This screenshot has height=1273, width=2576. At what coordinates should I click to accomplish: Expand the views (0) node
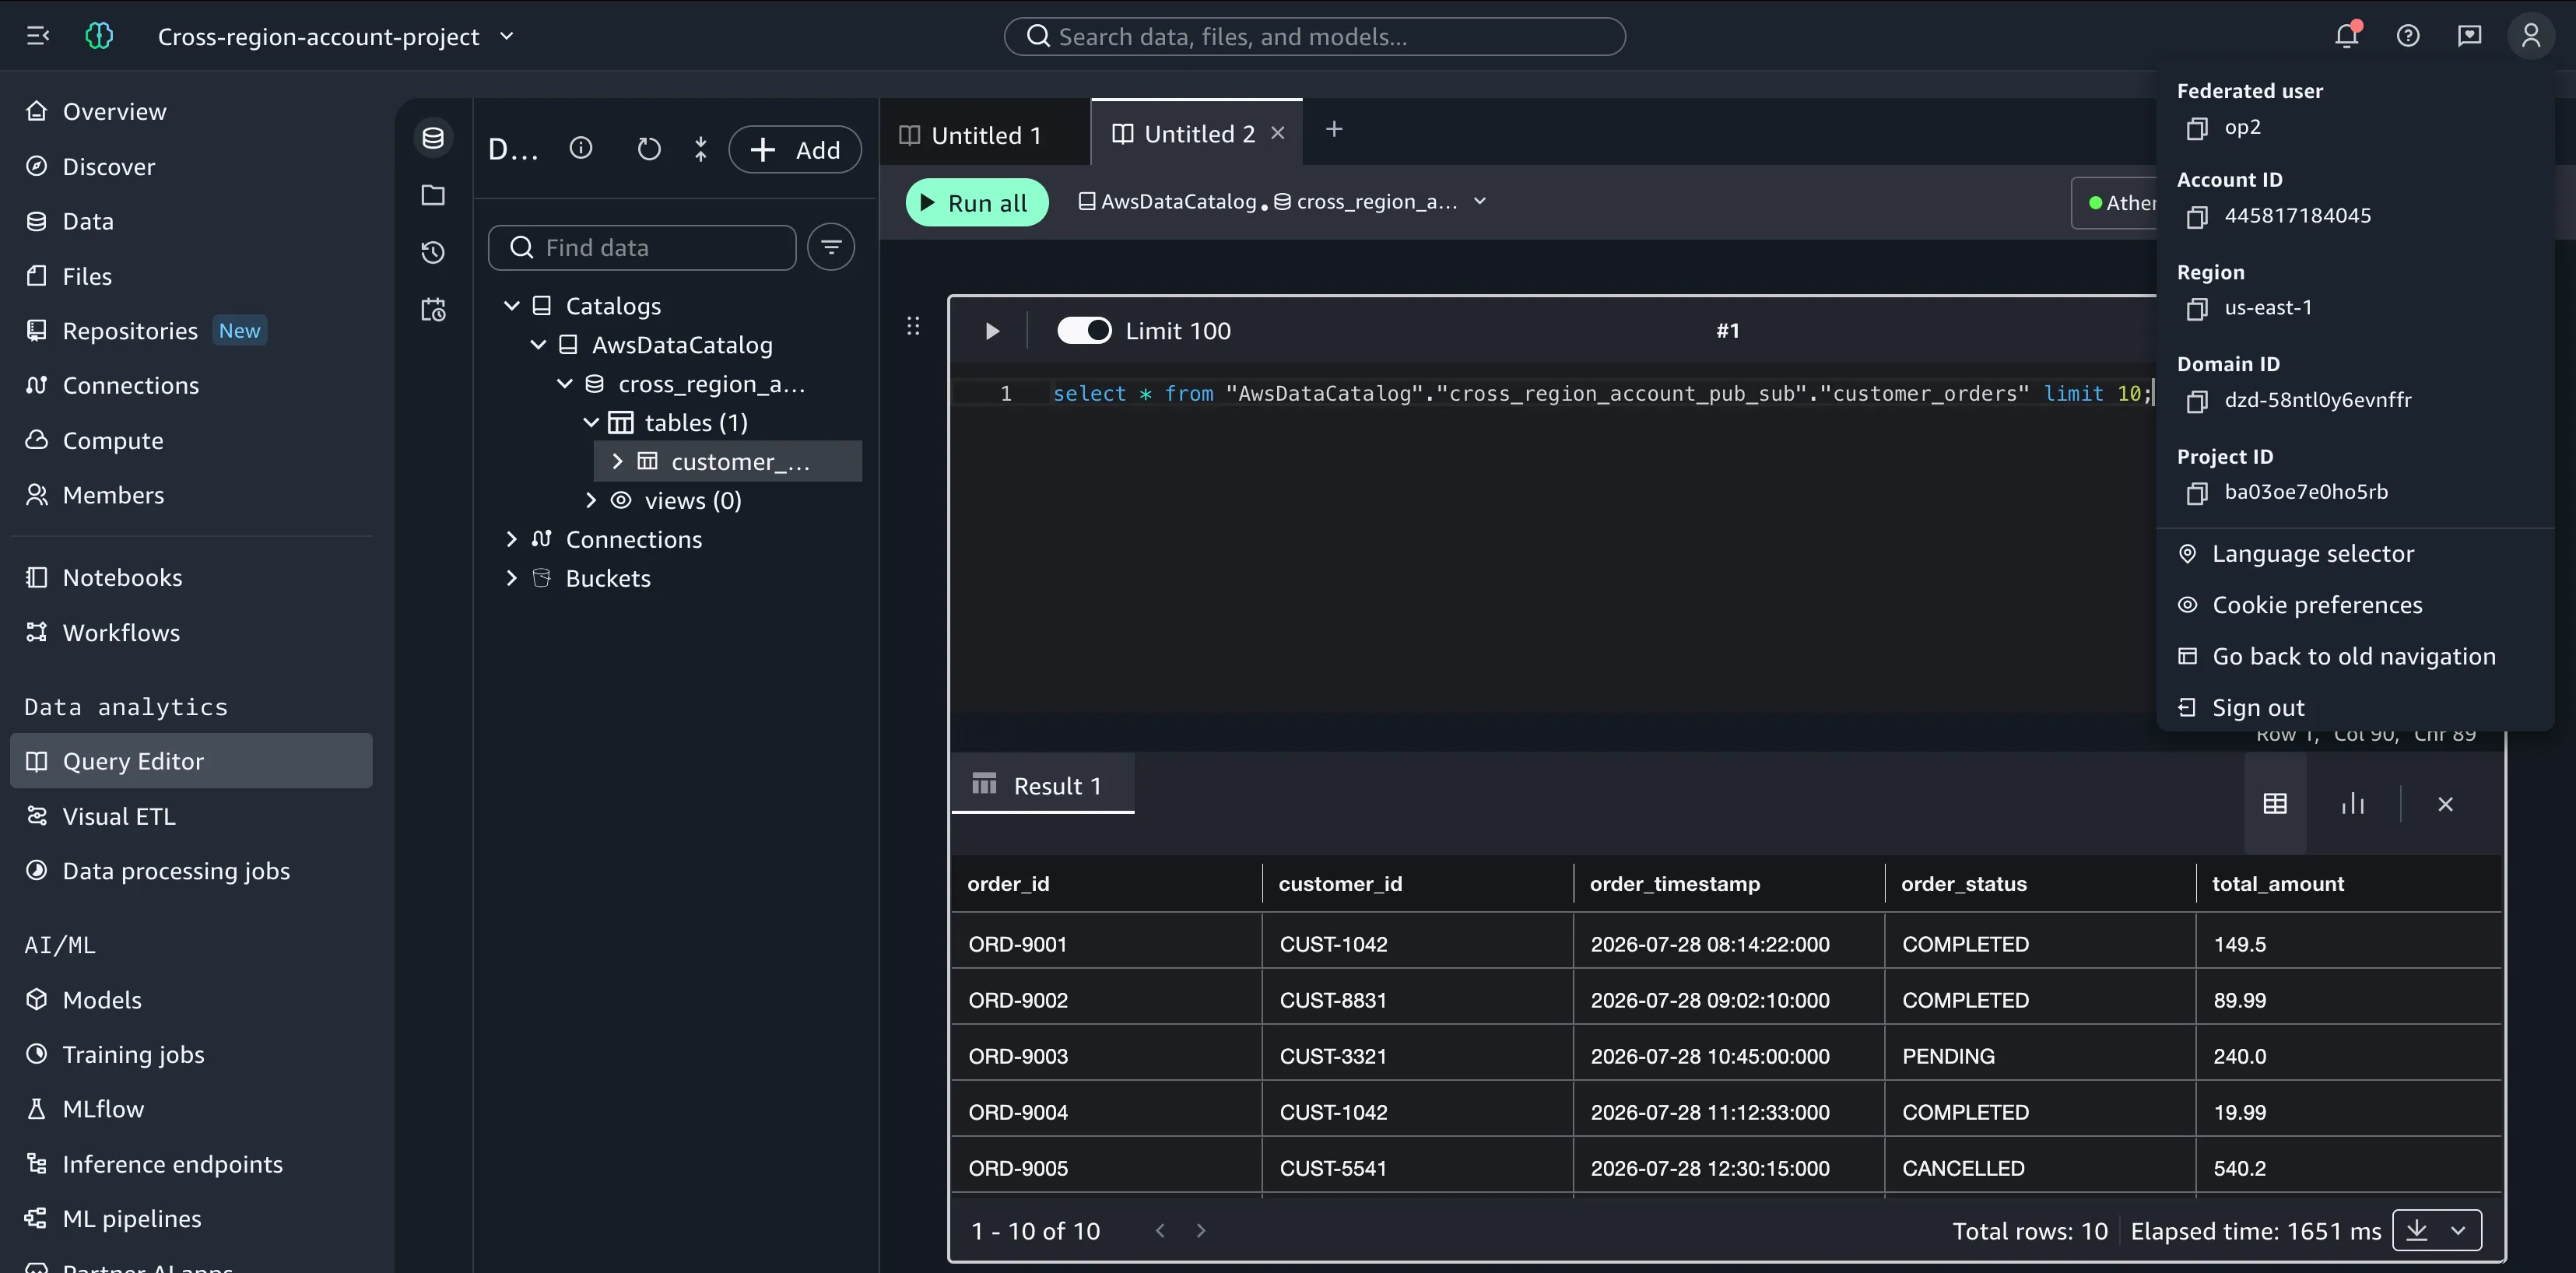pos(591,500)
